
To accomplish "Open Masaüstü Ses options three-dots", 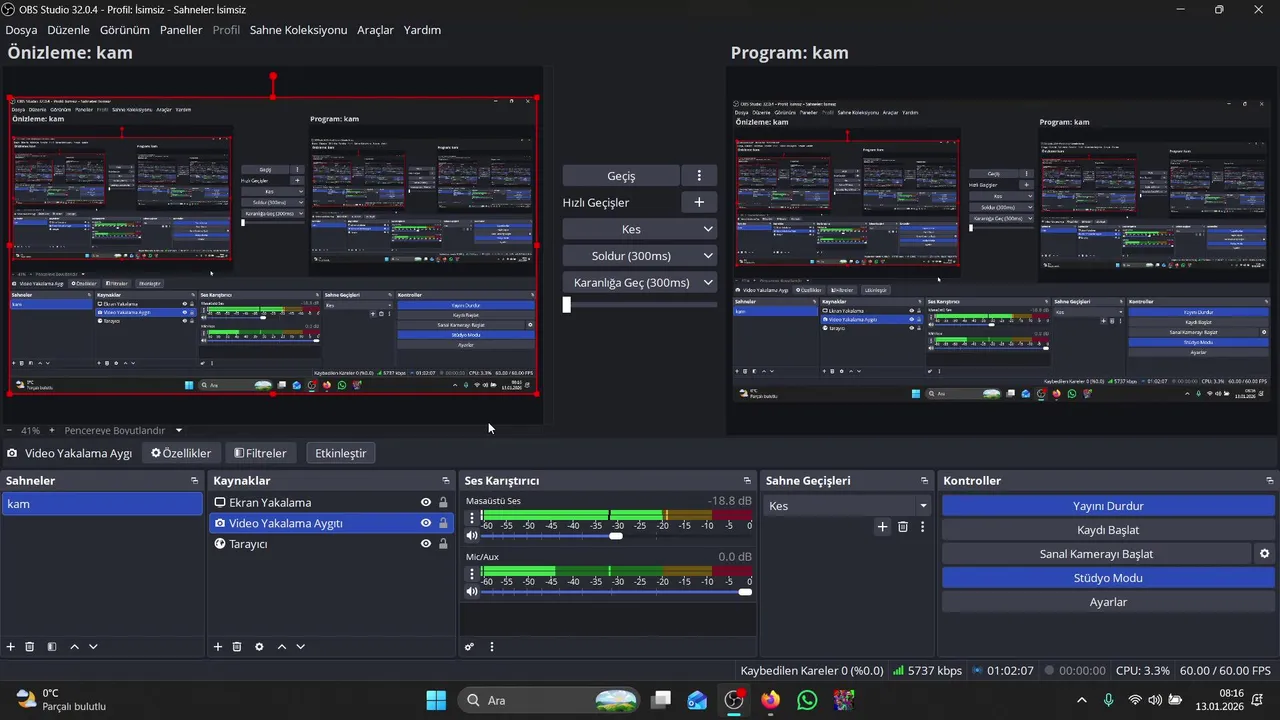I will pyautogui.click(x=472, y=519).
